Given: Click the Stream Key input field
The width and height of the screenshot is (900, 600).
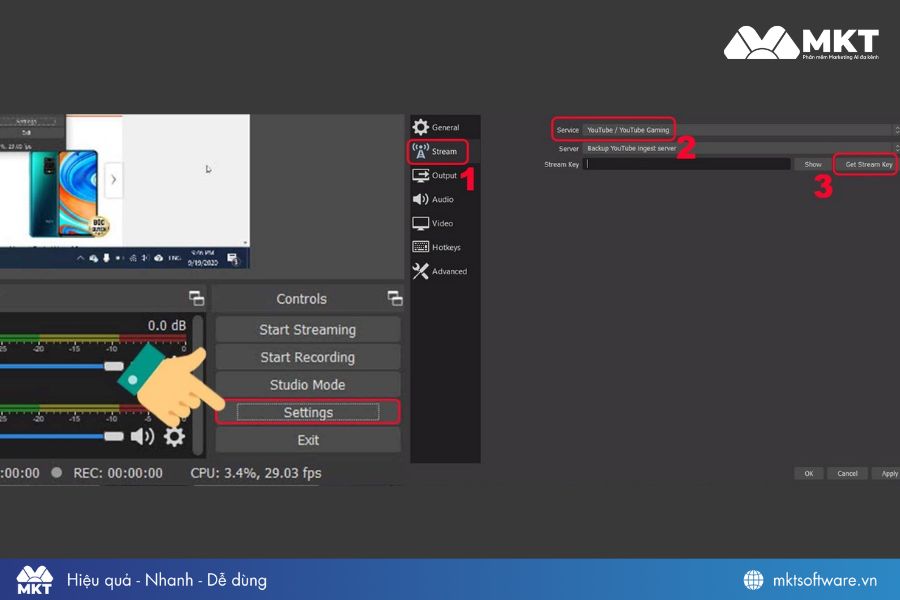Looking at the screenshot, I should point(686,164).
